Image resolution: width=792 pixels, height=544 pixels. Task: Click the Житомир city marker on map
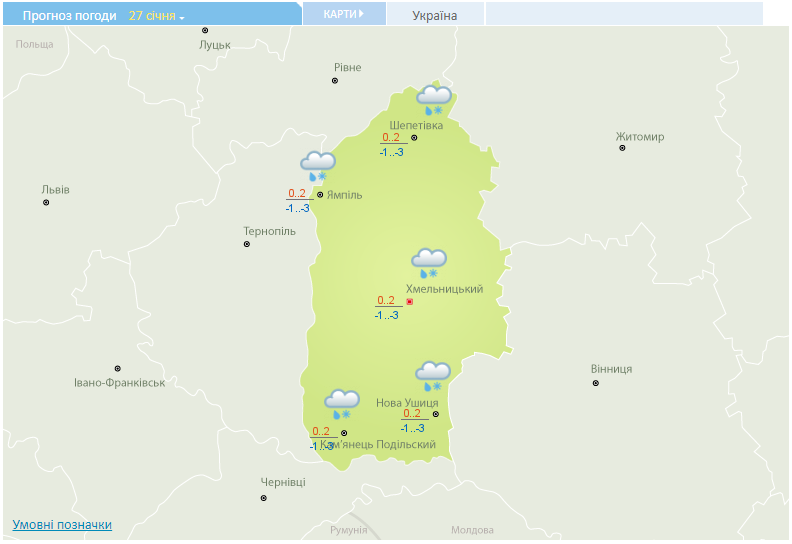pos(622,148)
